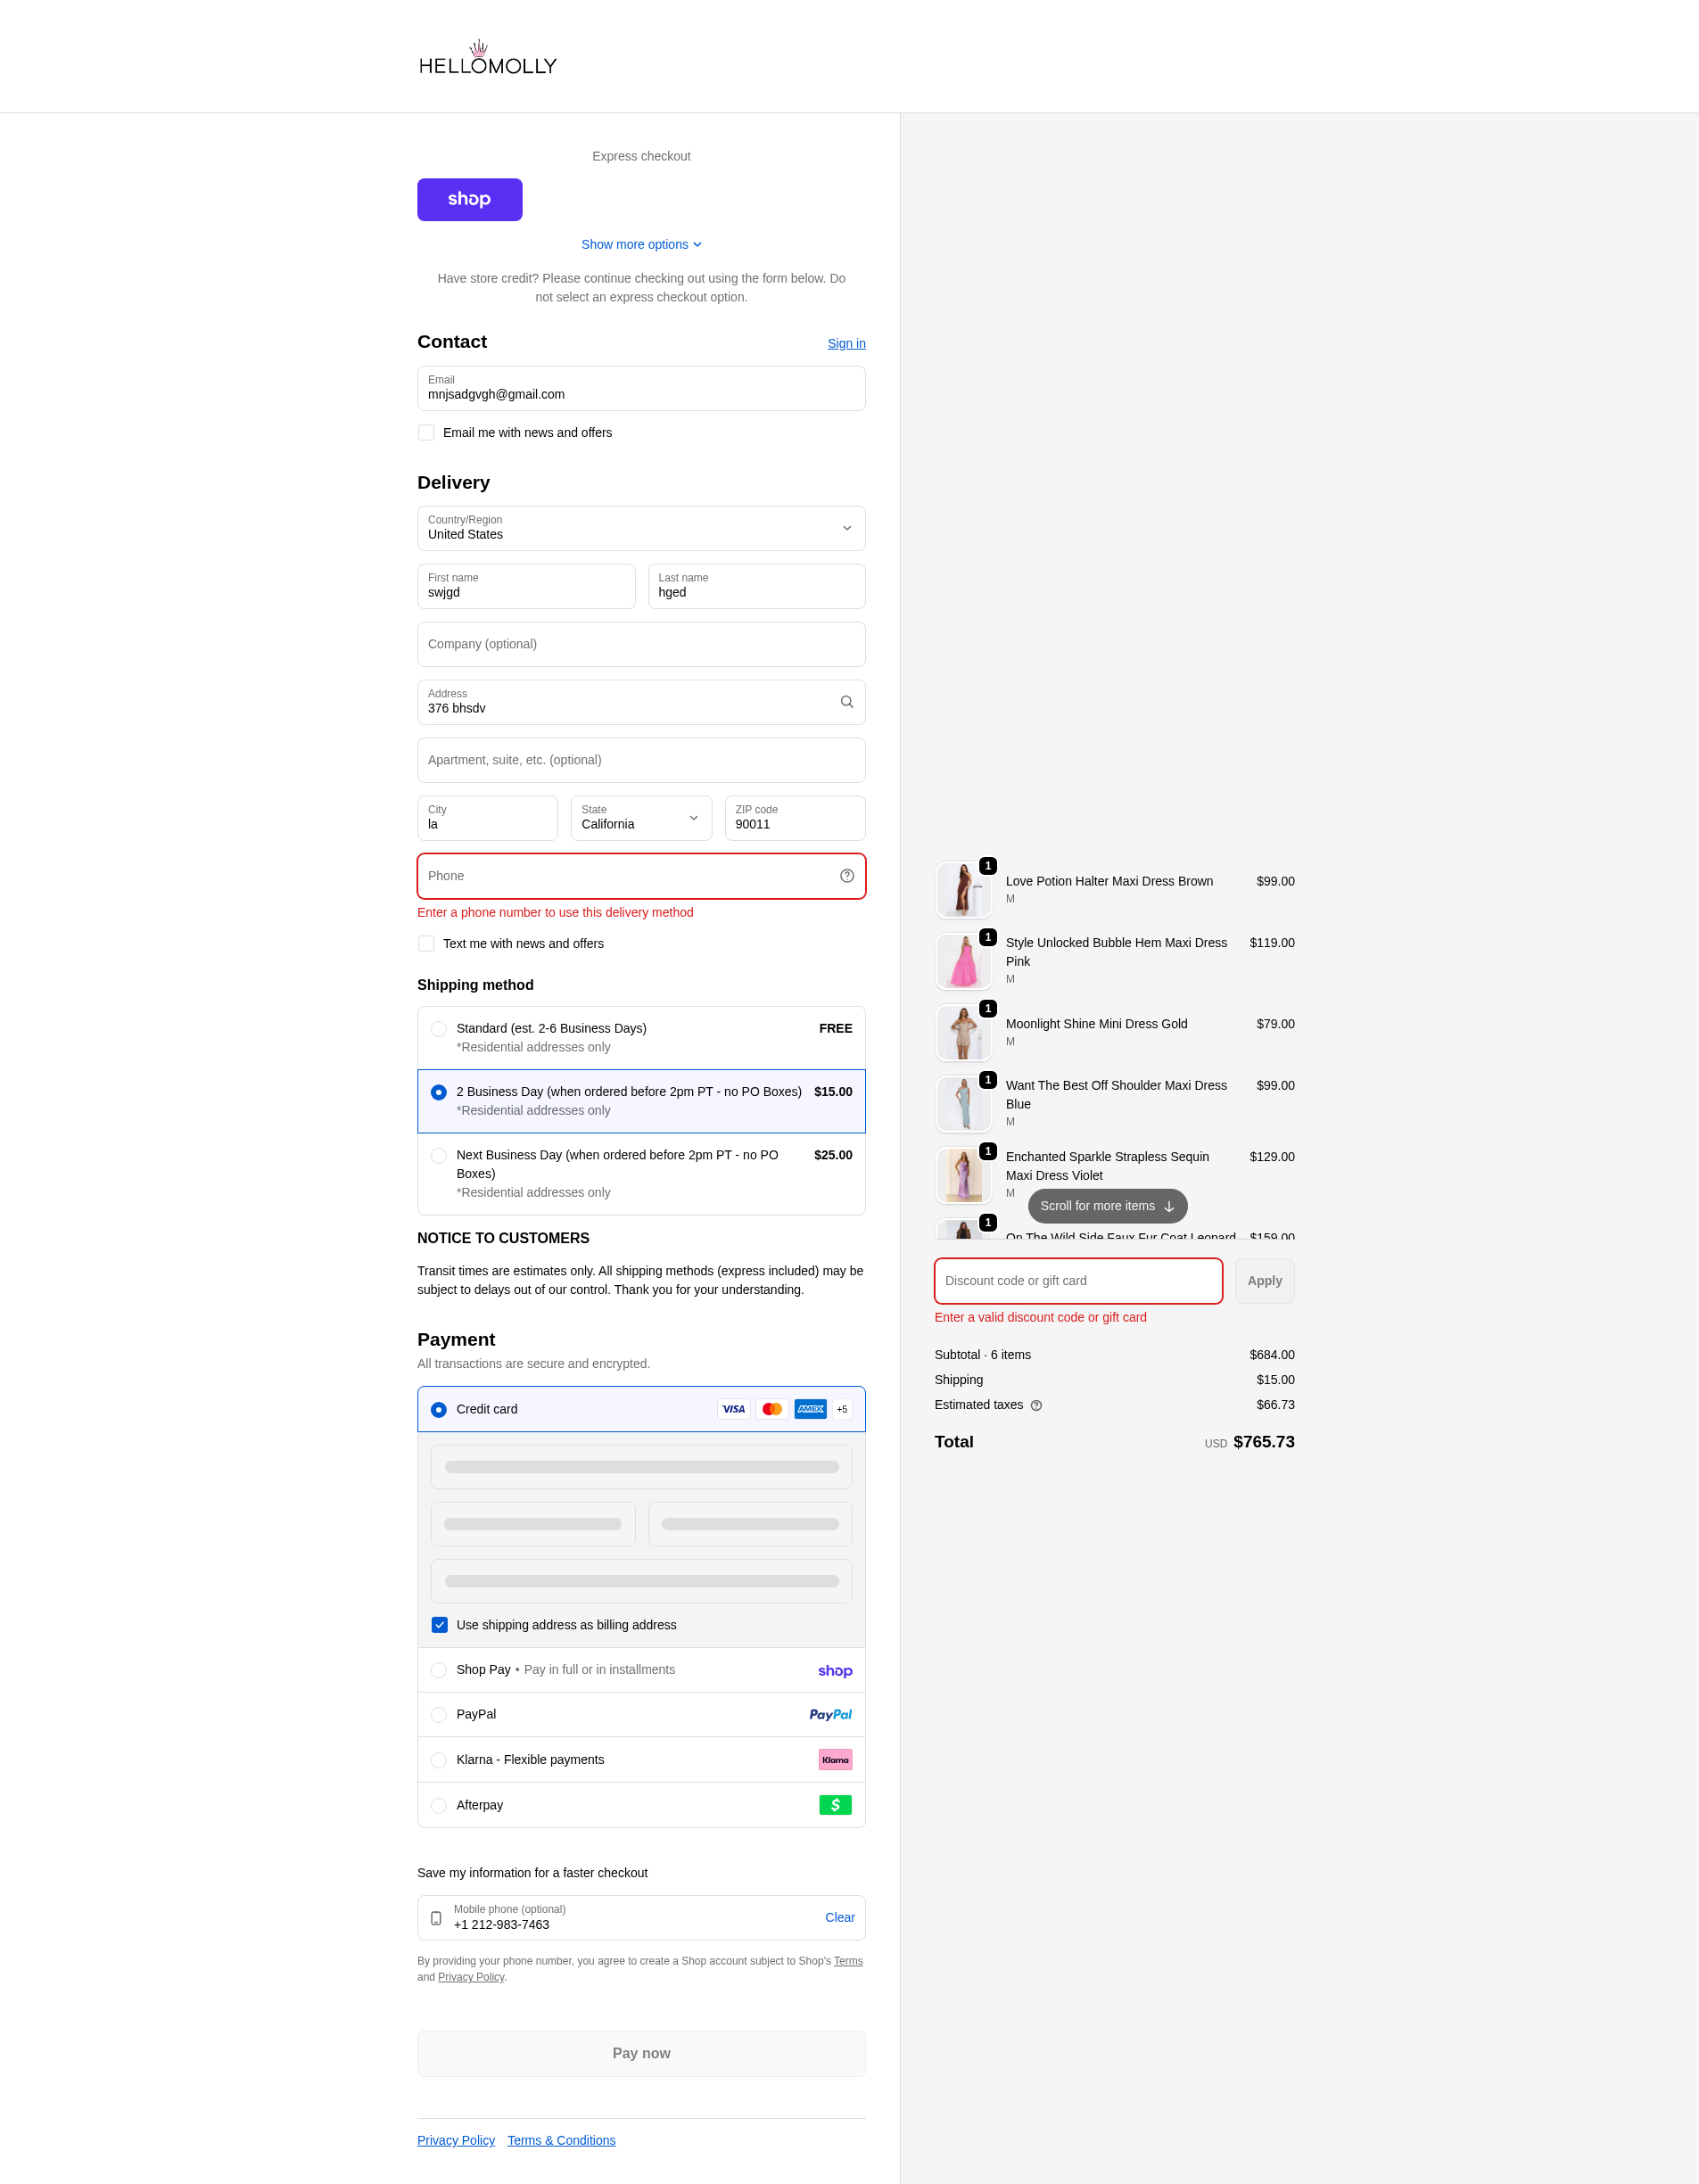Click the Sign in link
The image size is (1699, 2184).
[846, 343]
